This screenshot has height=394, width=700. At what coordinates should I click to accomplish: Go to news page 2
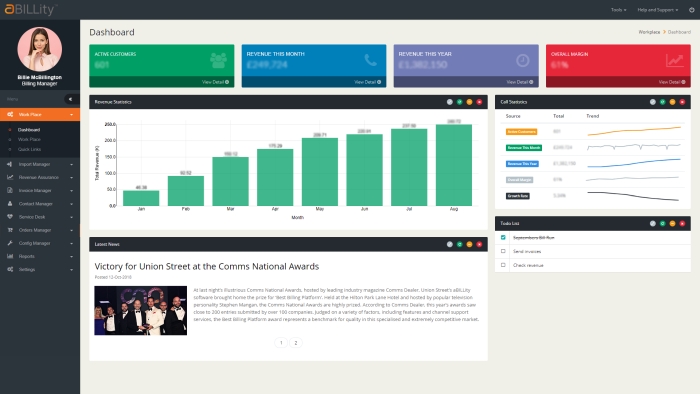296,343
